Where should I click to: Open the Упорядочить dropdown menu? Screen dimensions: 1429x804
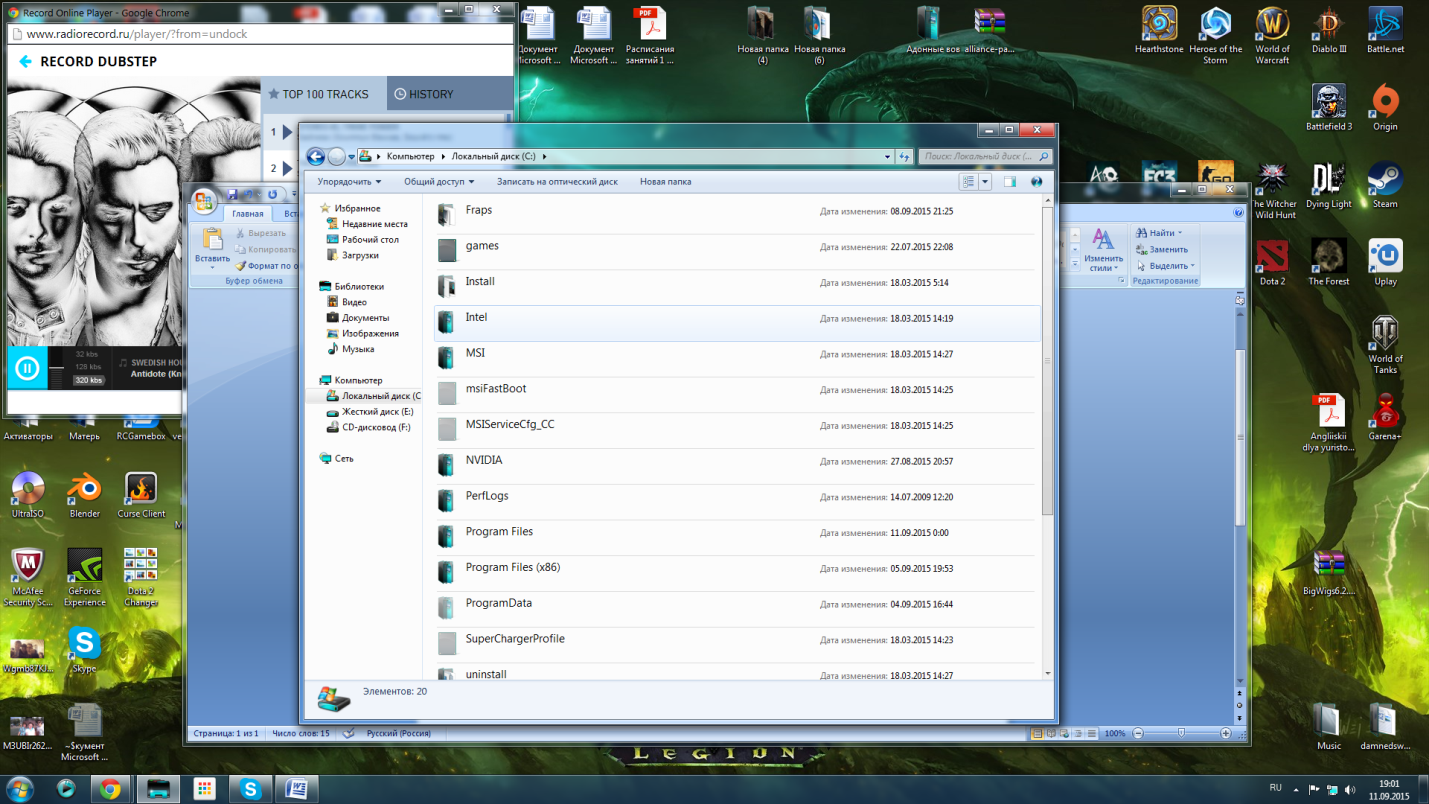coord(350,182)
